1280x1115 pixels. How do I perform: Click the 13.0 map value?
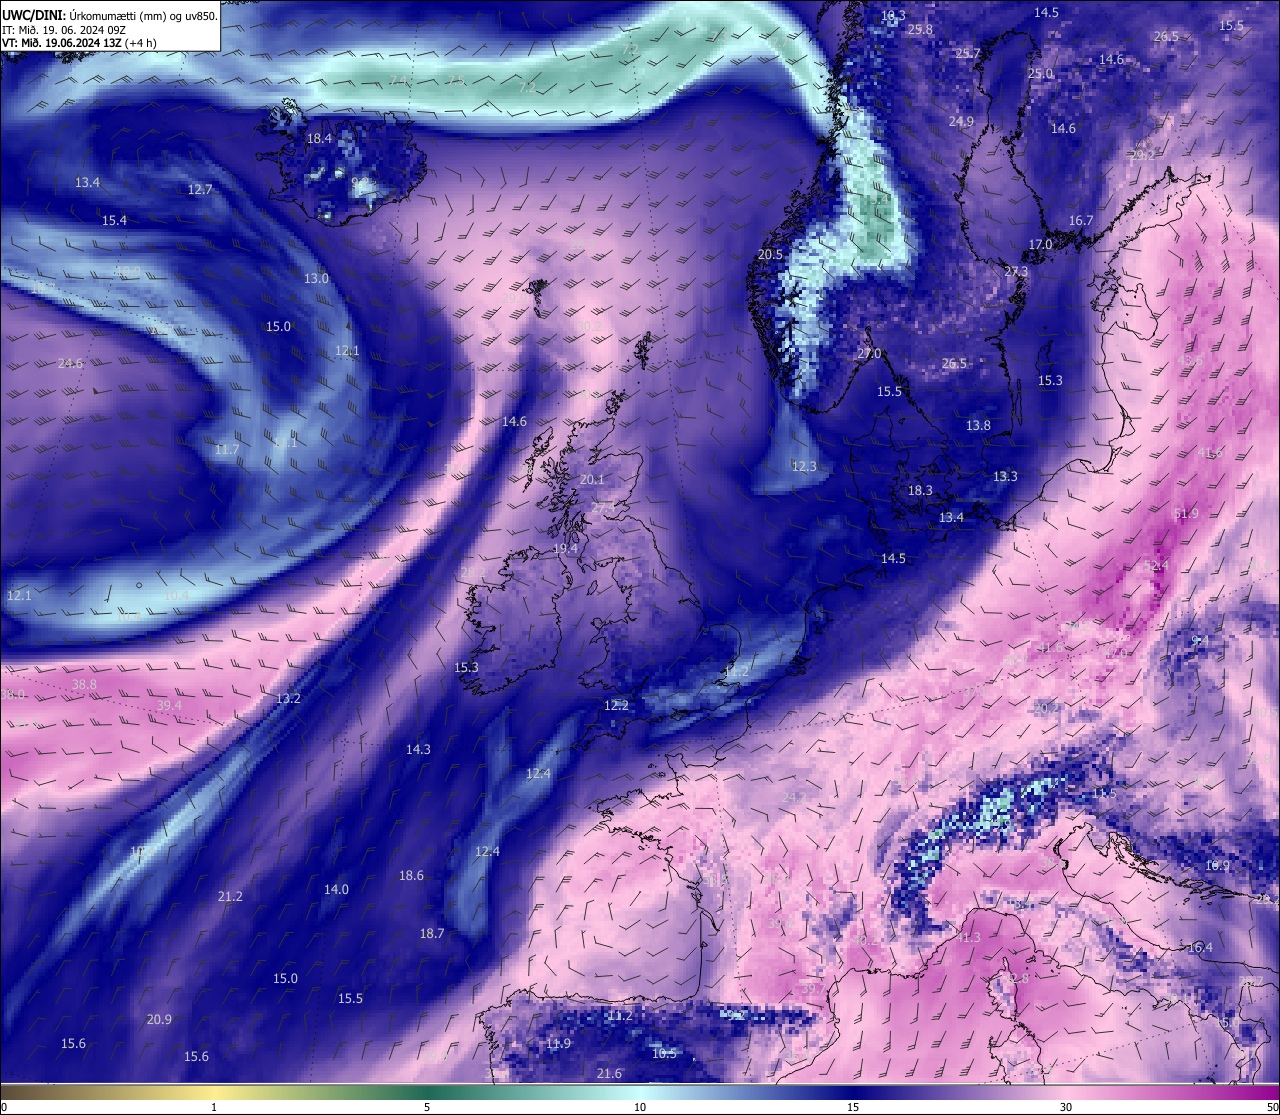(x=316, y=278)
